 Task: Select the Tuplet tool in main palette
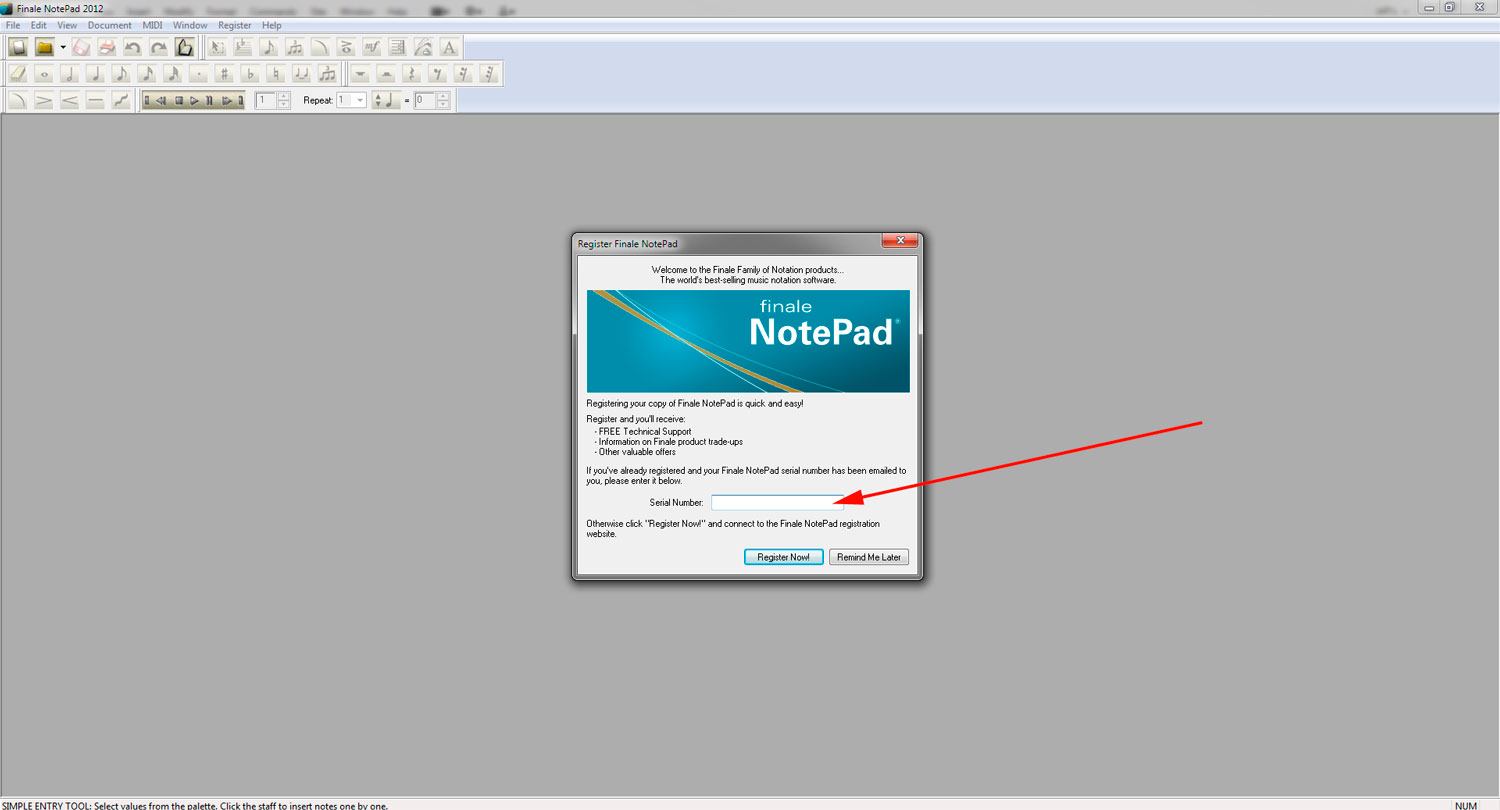coord(295,47)
